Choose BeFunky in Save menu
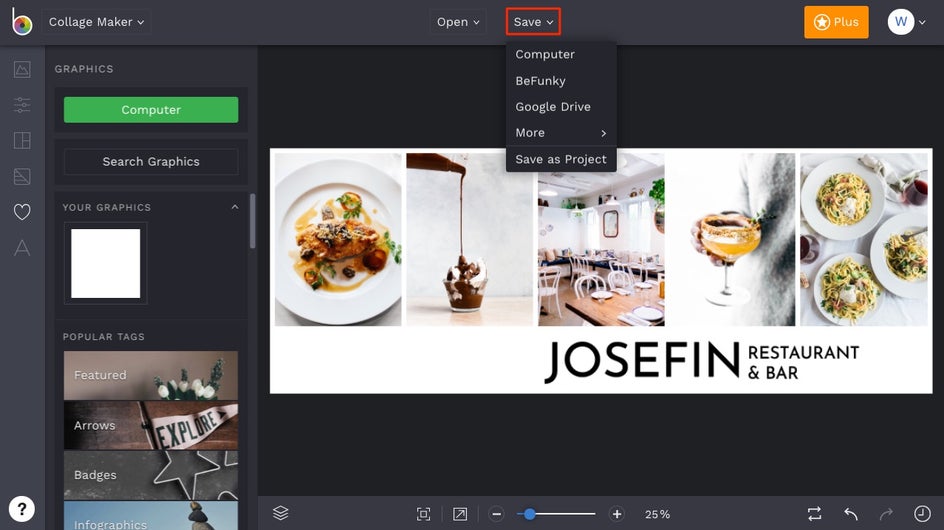 pos(561,81)
